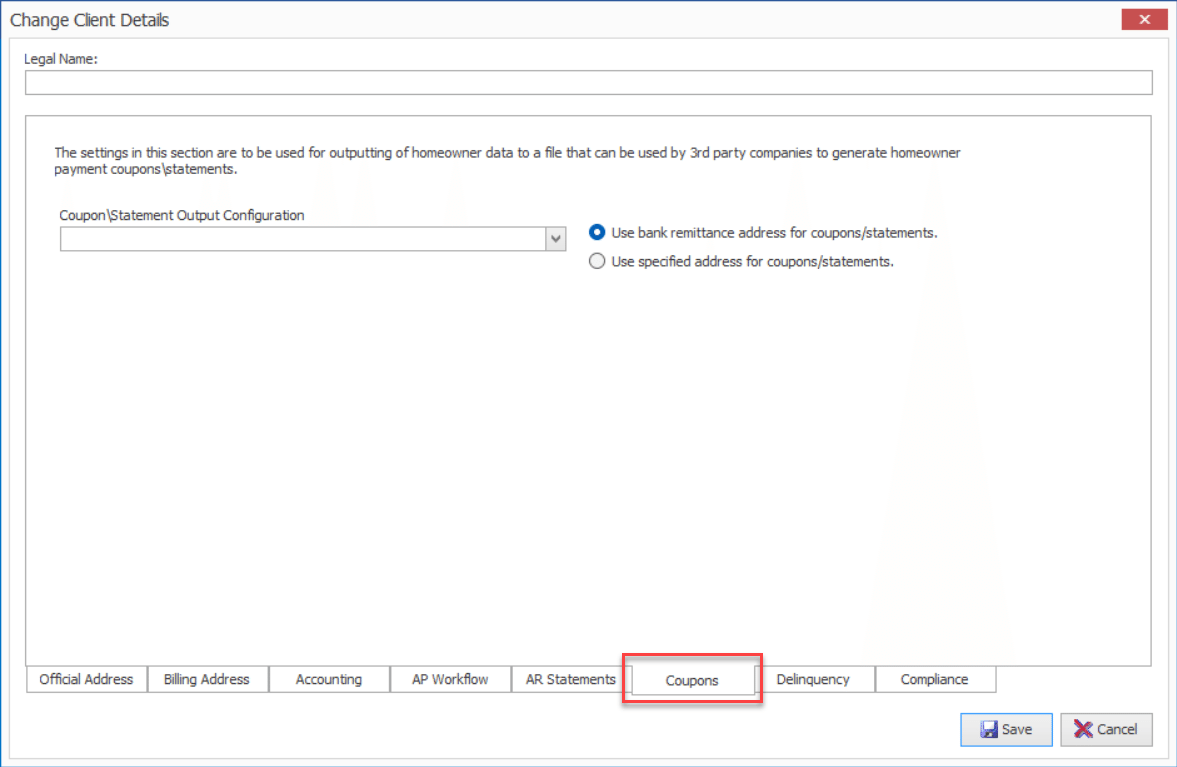Open the Delinquency tab
This screenshot has width=1177, height=767.
(x=814, y=679)
